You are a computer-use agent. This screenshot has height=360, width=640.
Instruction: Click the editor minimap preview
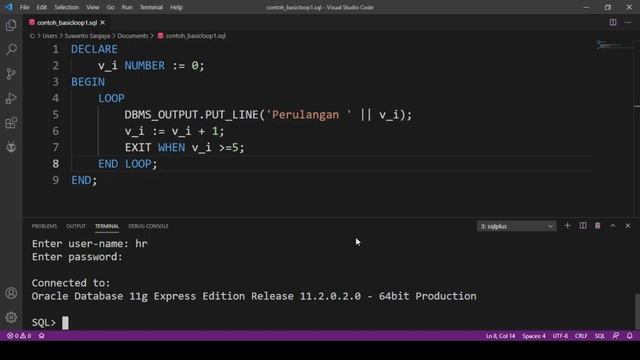614,45
